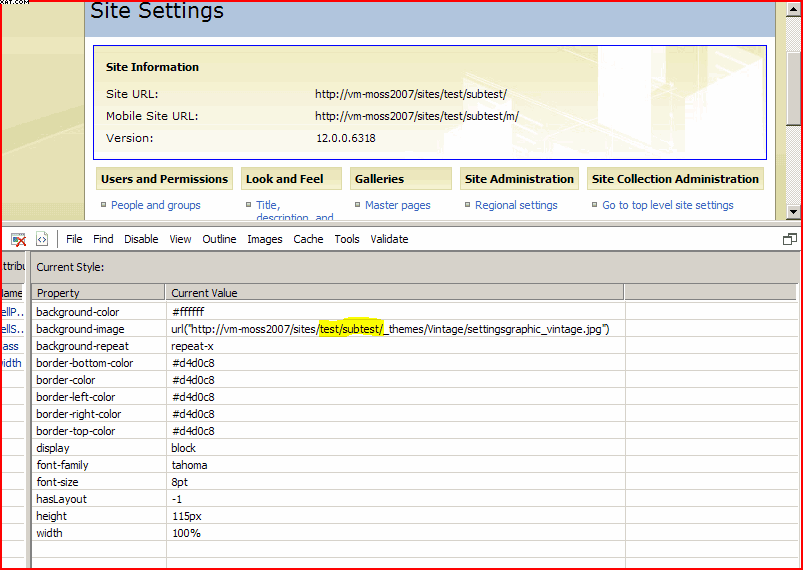Open the Find menu
803x570 pixels.
103,239
